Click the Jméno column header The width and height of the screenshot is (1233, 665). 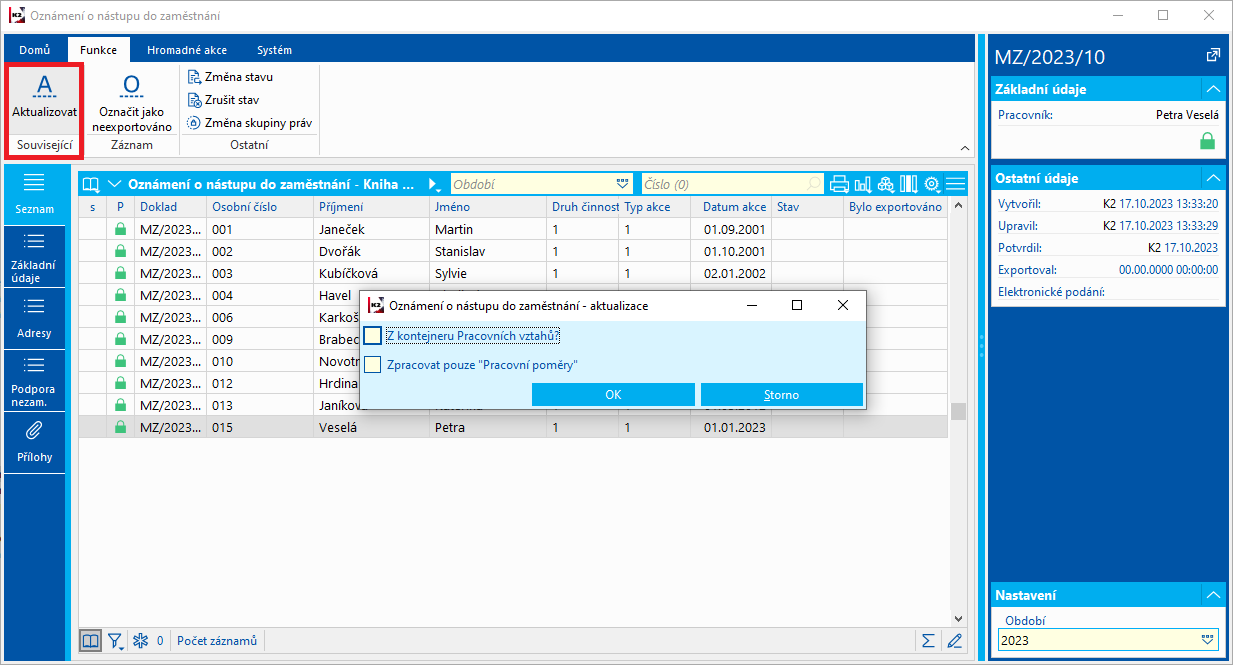point(488,207)
